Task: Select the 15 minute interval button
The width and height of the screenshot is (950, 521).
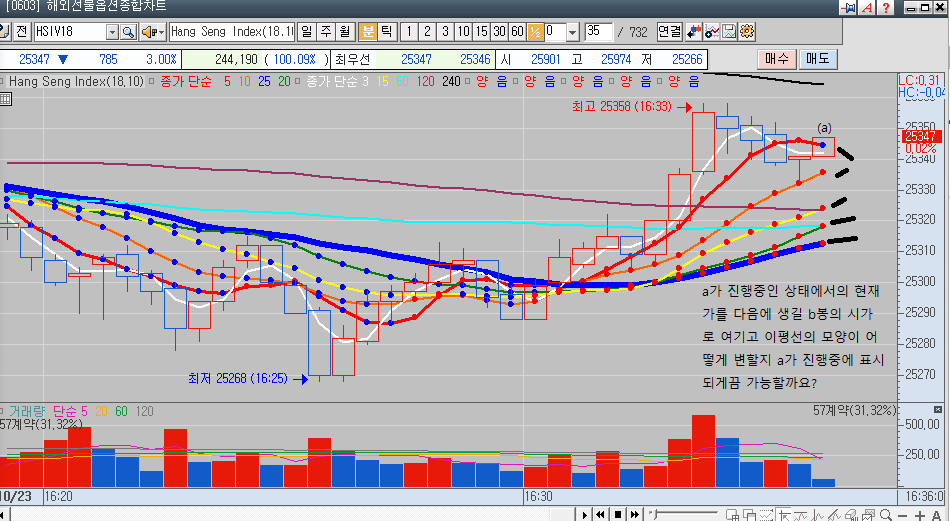Action: [482, 31]
